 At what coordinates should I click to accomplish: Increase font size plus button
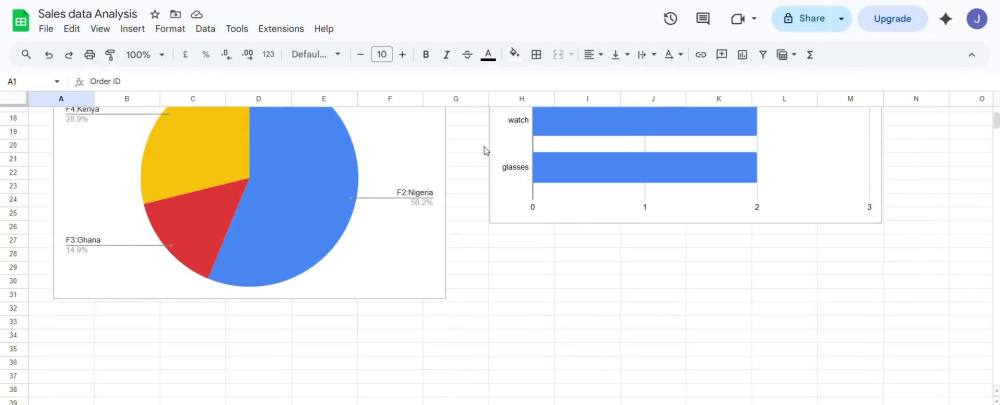point(402,55)
